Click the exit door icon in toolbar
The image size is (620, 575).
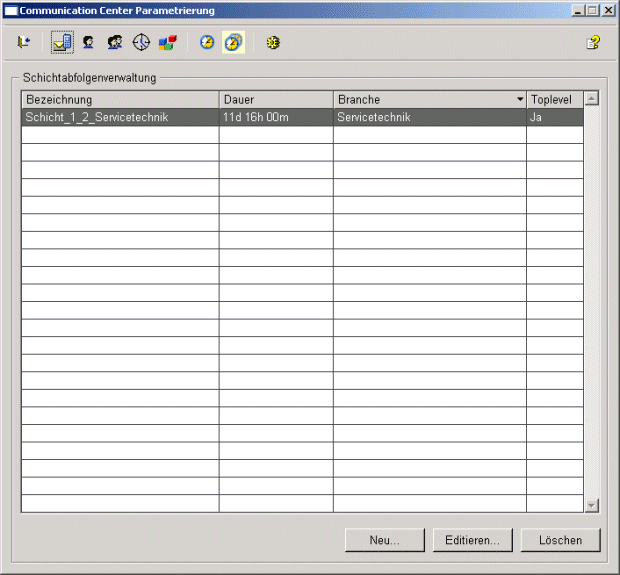point(24,43)
